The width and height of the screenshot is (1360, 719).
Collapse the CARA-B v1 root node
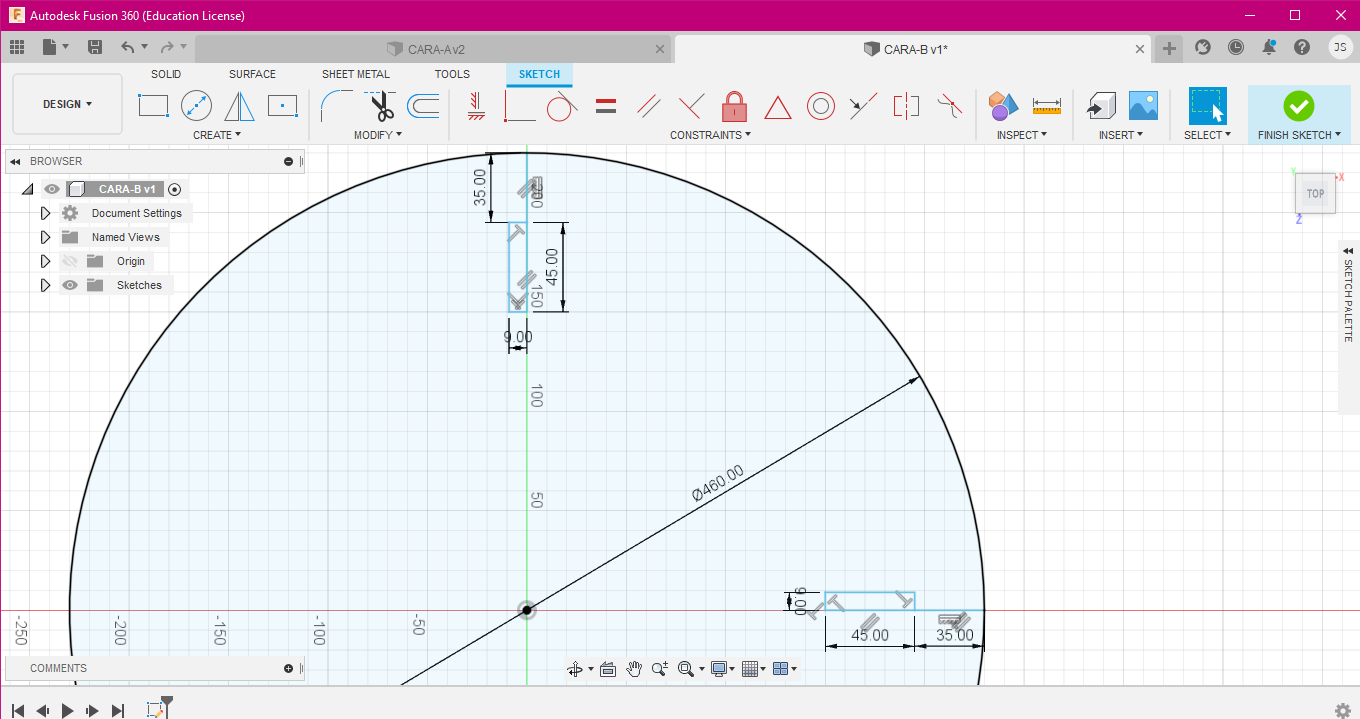pos(27,189)
